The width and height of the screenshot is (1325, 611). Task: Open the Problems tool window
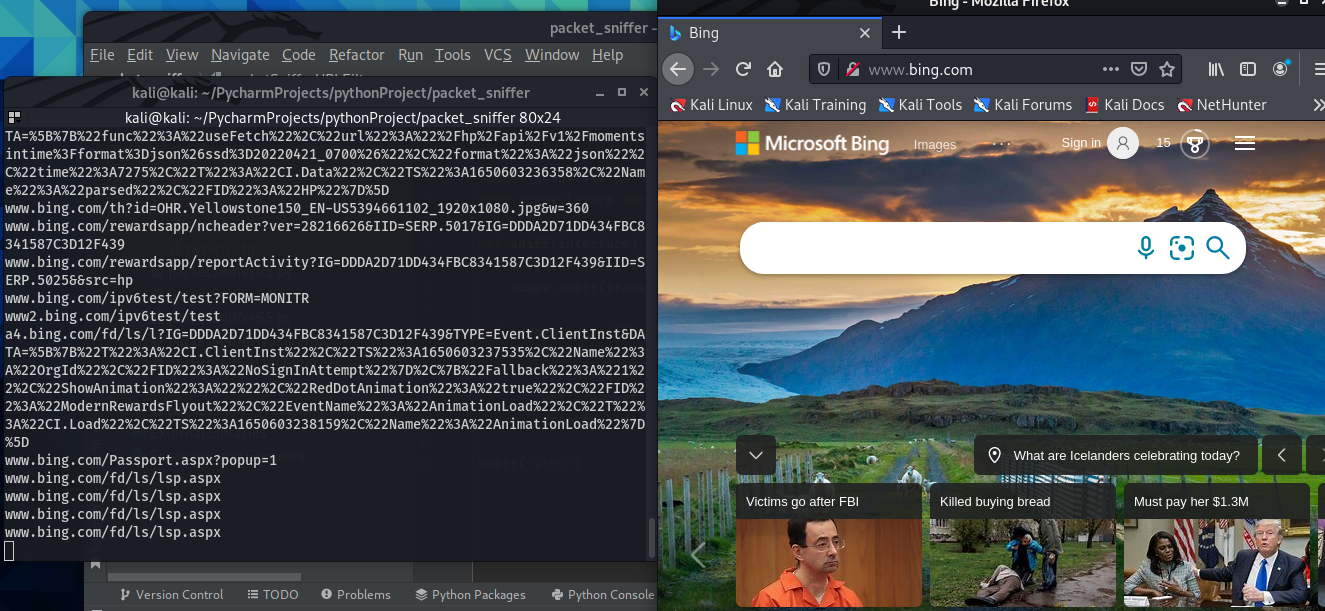[354, 594]
